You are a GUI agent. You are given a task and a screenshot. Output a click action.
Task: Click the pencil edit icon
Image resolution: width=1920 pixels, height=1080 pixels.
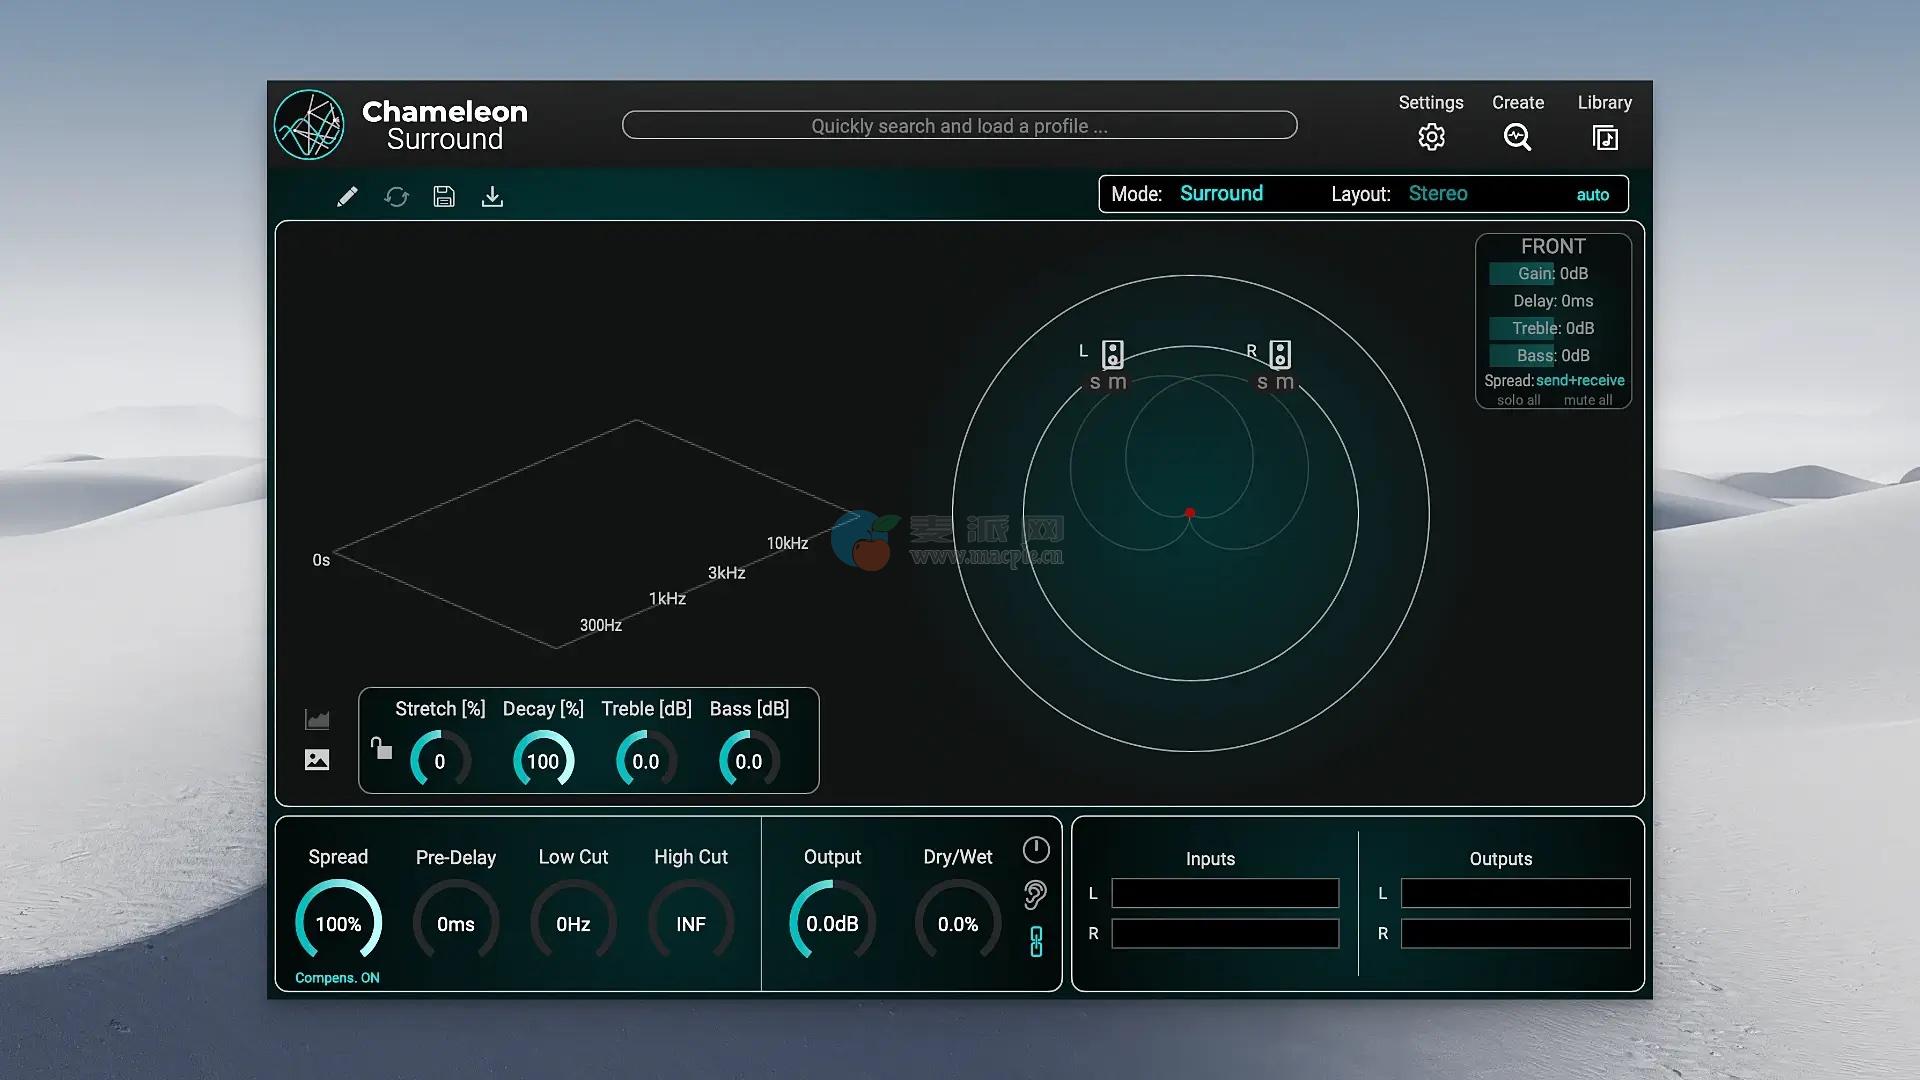coord(347,196)
